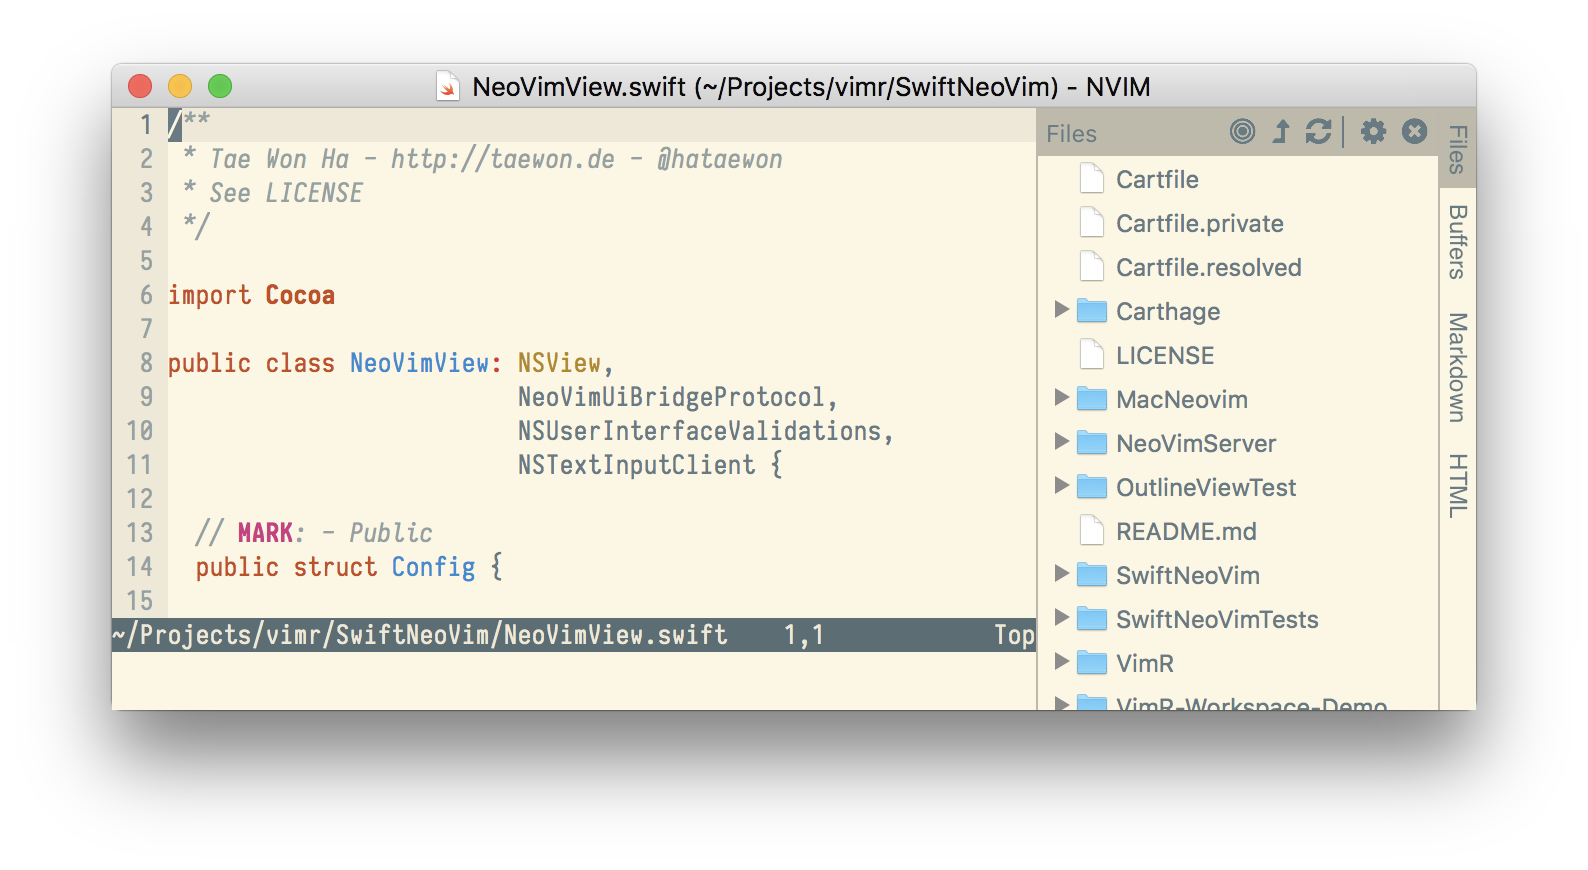Click the Cartfile document icon
Screen dimensions: 1588x870
point(1092,179)
